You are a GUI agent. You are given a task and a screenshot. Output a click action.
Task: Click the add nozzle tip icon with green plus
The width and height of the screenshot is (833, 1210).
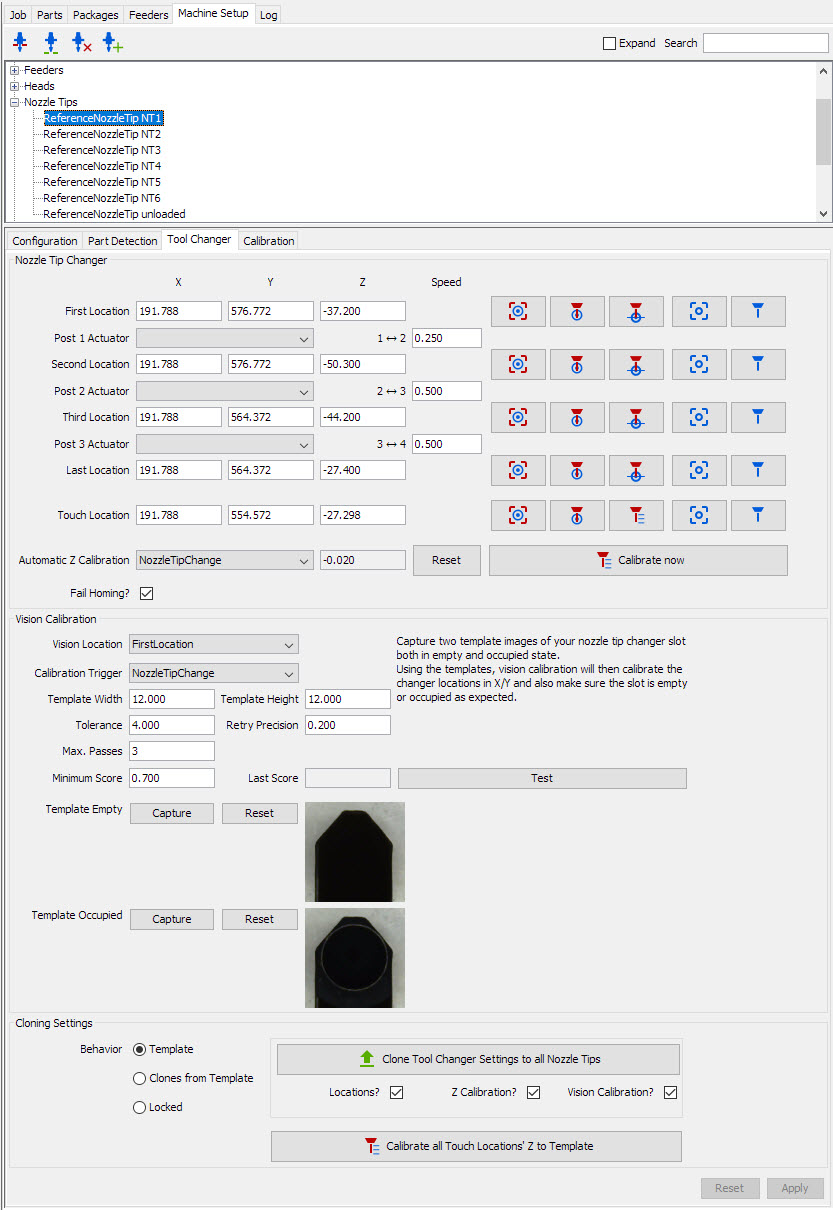pos(112,42)
